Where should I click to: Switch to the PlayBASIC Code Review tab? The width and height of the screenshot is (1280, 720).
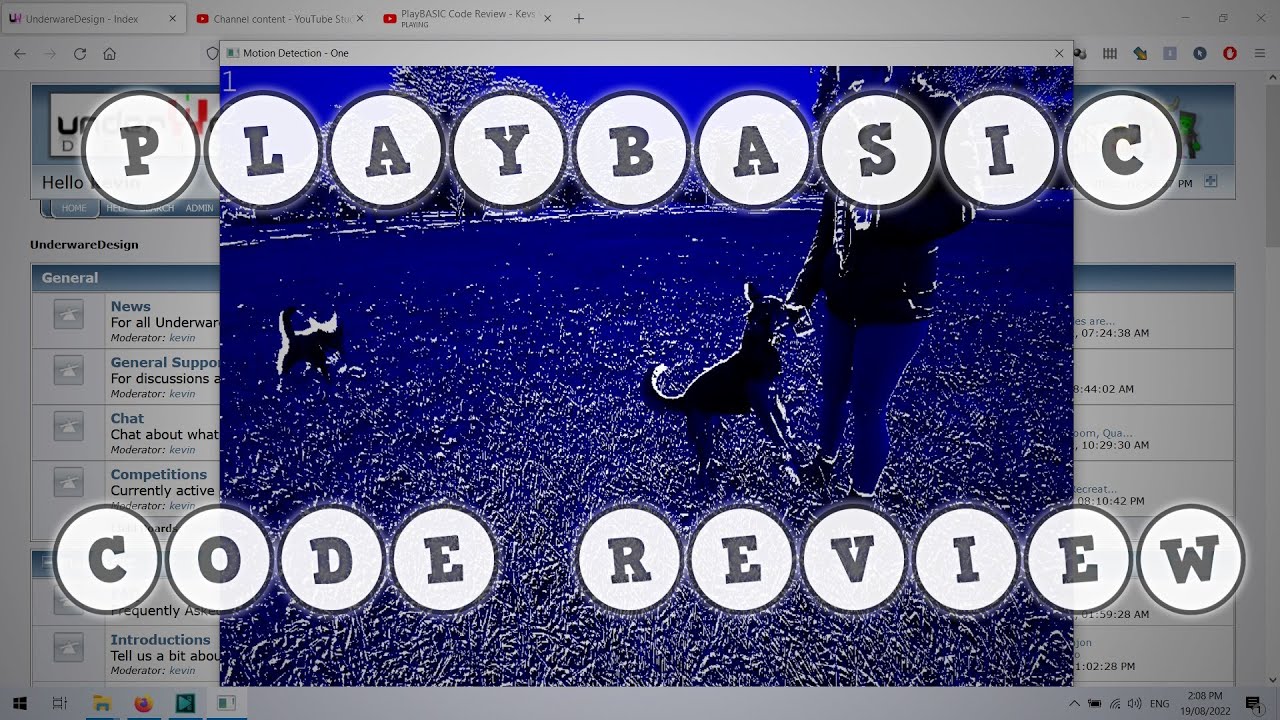pyautogui.click(x=466, y=18)
